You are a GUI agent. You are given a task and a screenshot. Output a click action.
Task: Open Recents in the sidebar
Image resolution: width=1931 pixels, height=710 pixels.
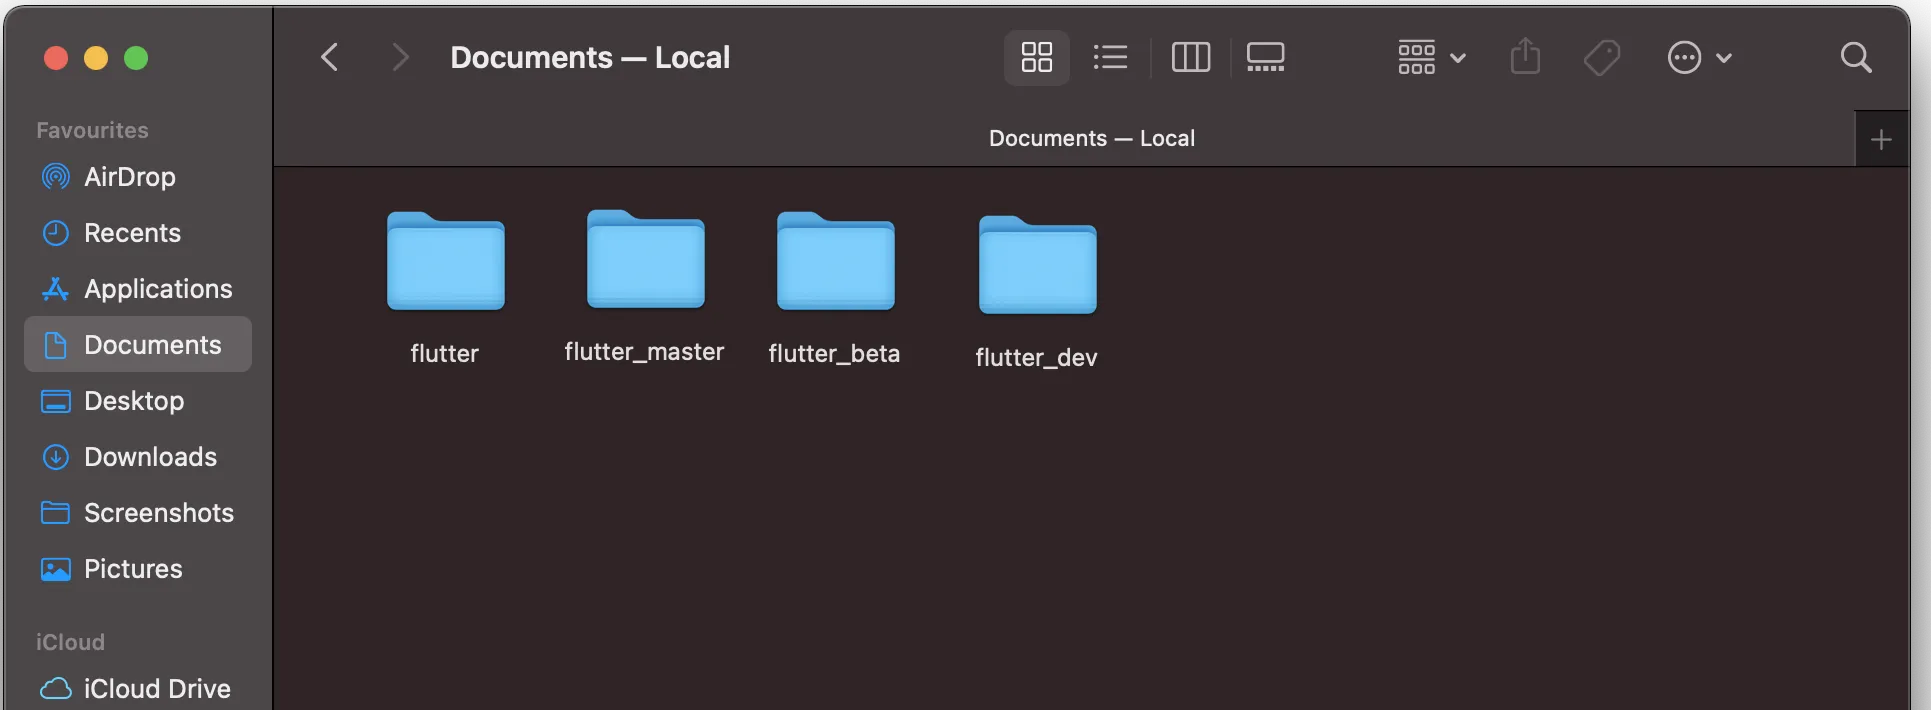pos(138,233)
